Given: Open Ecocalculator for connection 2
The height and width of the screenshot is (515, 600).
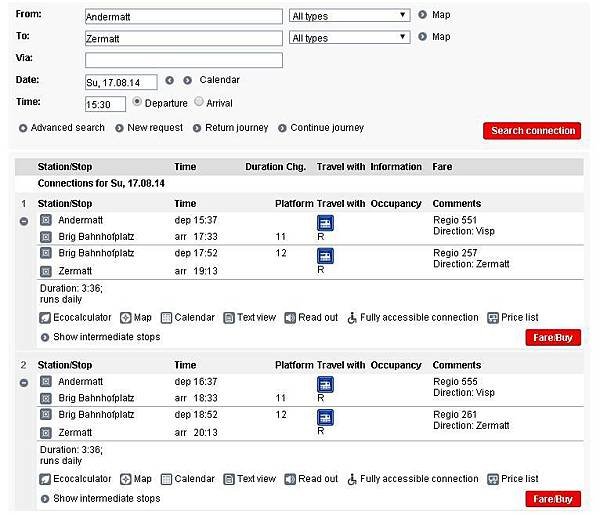Looking at the screenshot, I should coord(75,479).
